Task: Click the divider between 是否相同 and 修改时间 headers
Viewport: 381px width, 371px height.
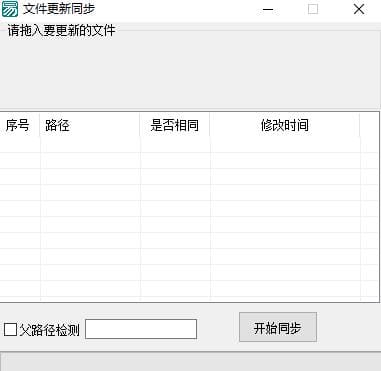Action: [210, 125]
